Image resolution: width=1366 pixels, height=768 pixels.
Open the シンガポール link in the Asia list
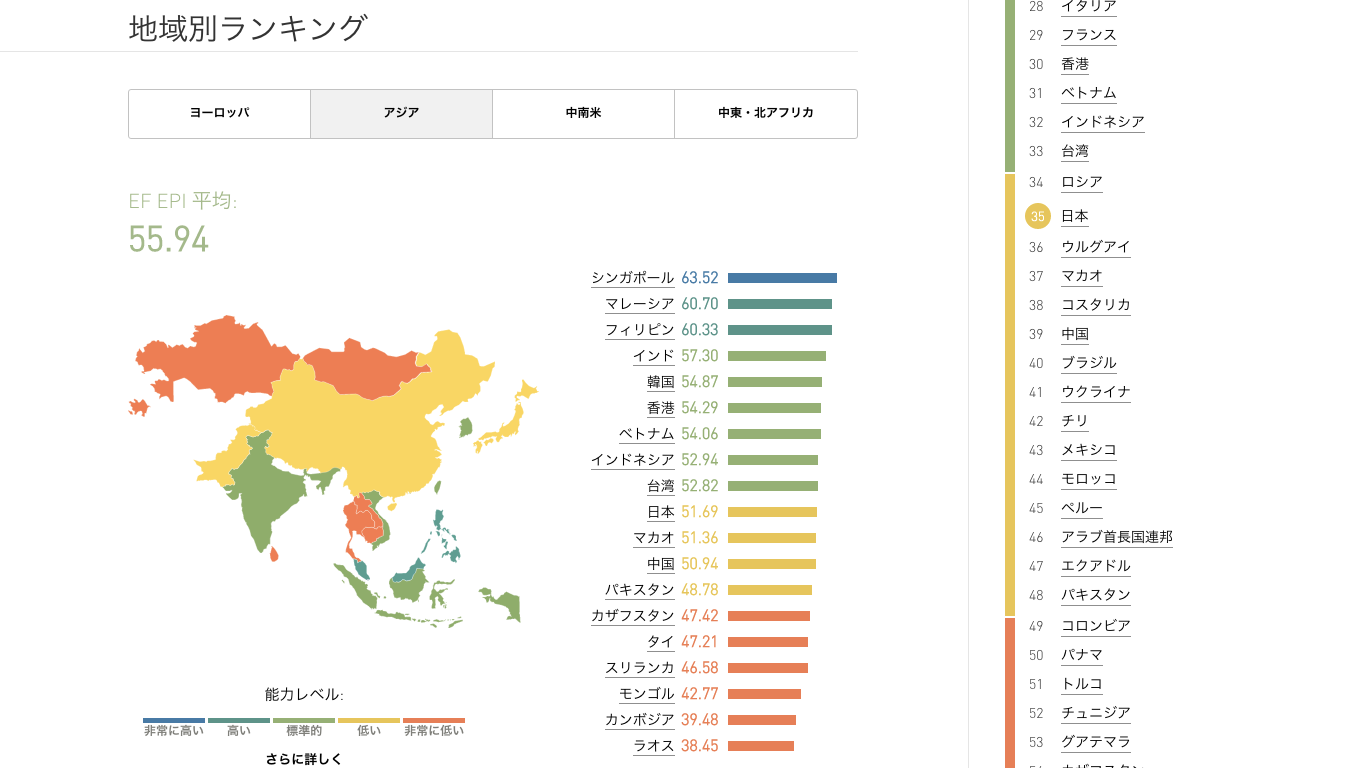click(633, 278)
